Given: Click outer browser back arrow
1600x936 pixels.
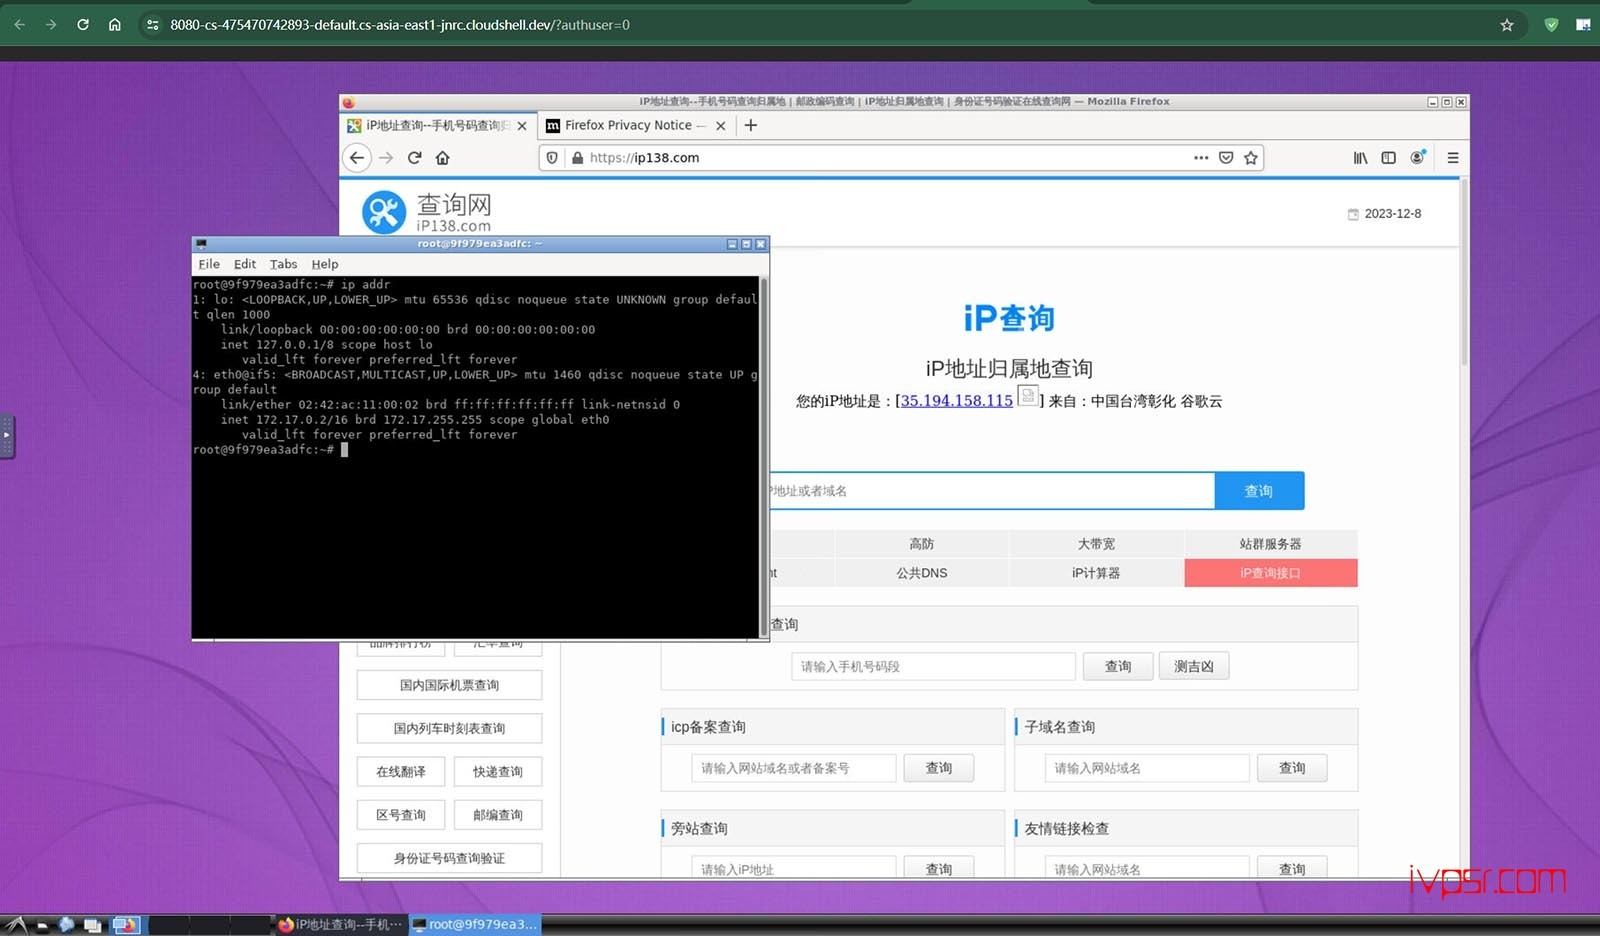Looking at the screenshot, I should pyautogui.click(x=19, y=25).
